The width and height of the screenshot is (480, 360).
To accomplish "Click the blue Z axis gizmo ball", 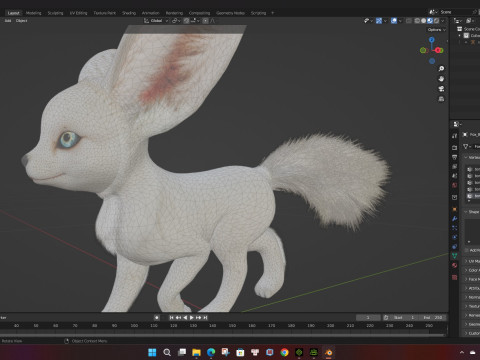I will coord(432,40).
